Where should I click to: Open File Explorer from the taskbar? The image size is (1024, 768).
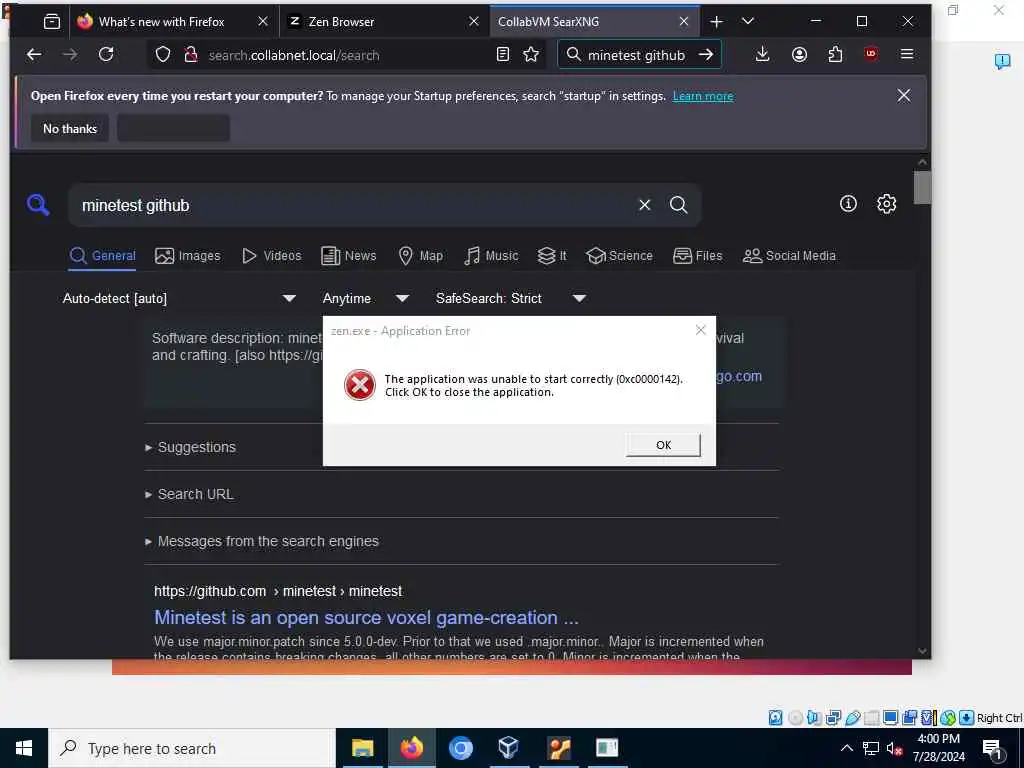click(x=362, y=748)
